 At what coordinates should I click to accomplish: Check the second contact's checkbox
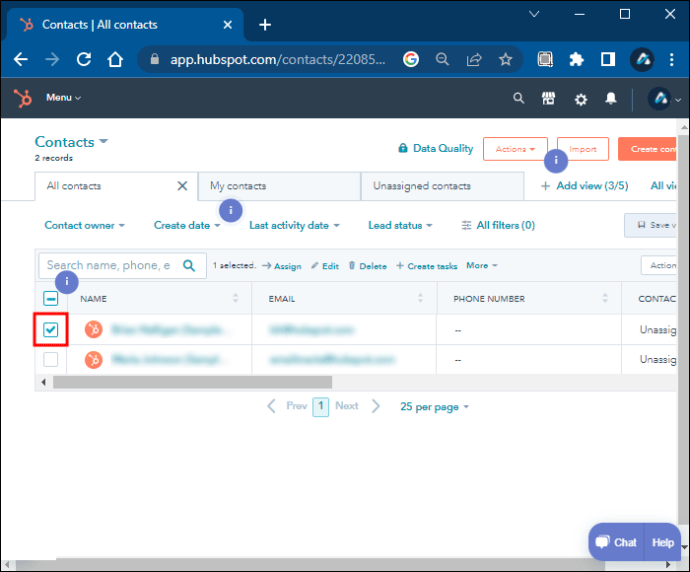coord(51,359)
